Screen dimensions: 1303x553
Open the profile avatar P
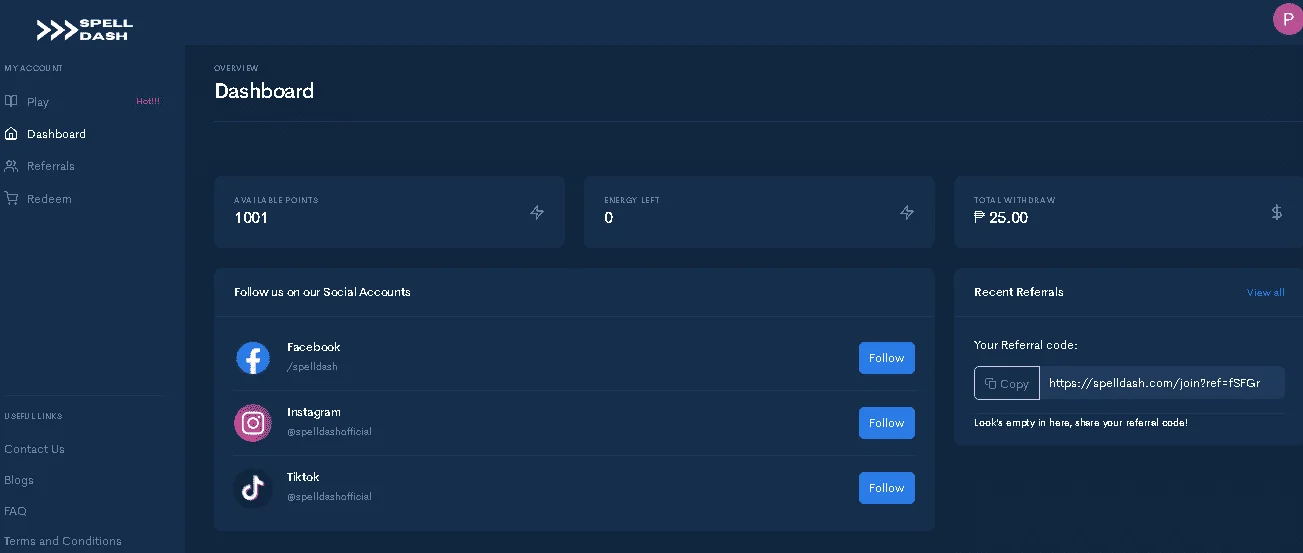point(1287,19)
